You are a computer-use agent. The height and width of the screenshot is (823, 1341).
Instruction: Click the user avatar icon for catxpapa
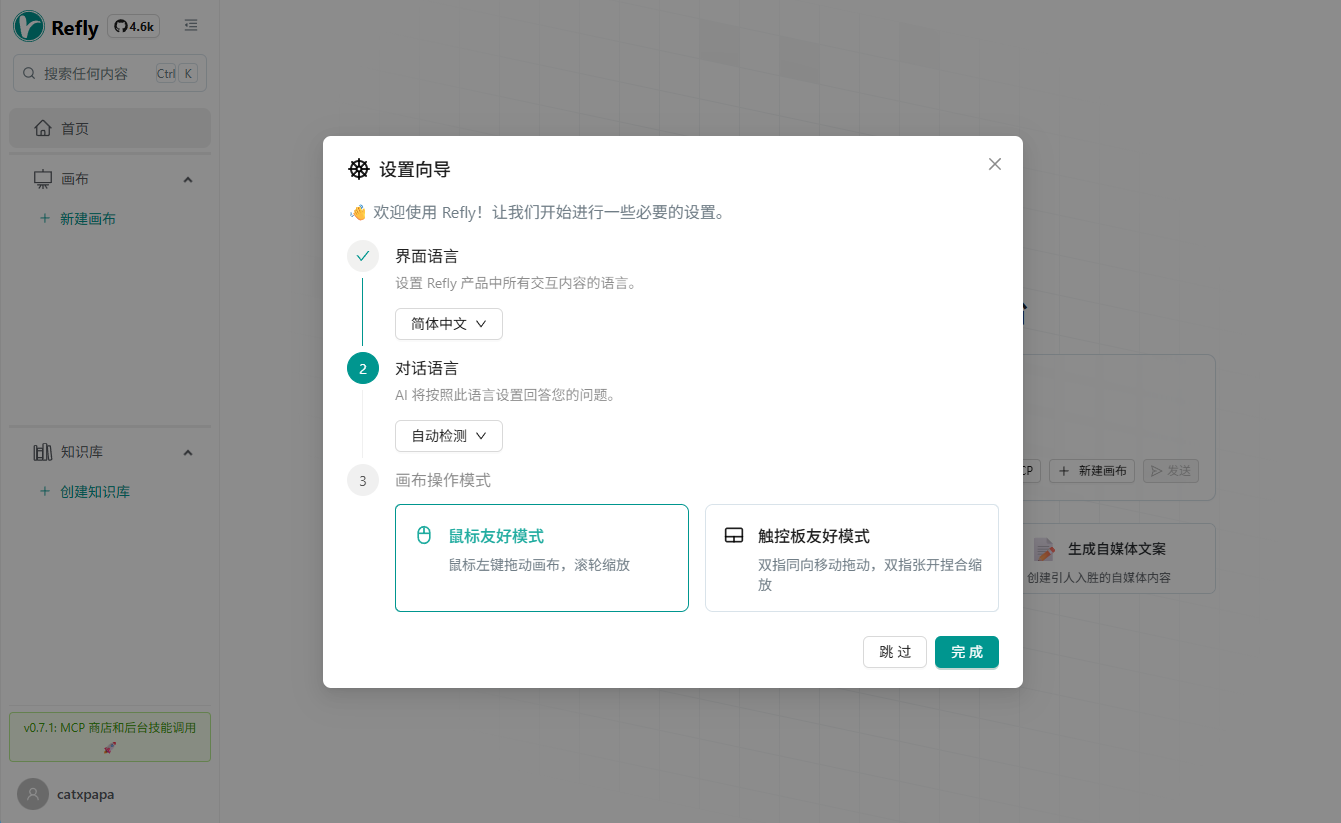coord(33,794)
